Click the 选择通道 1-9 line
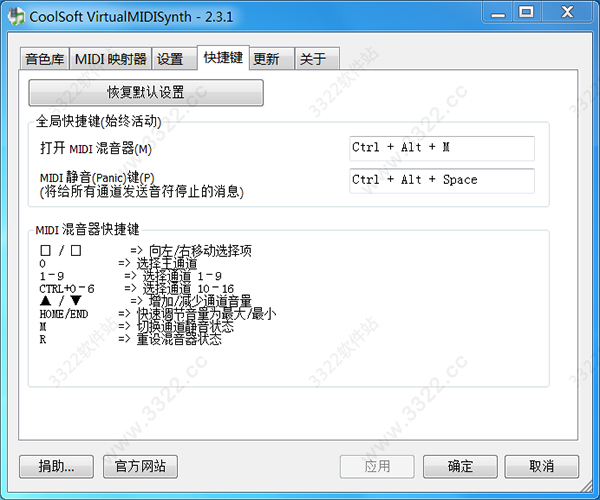Screen dimensions: 600x500 click(x=130, y=276)
